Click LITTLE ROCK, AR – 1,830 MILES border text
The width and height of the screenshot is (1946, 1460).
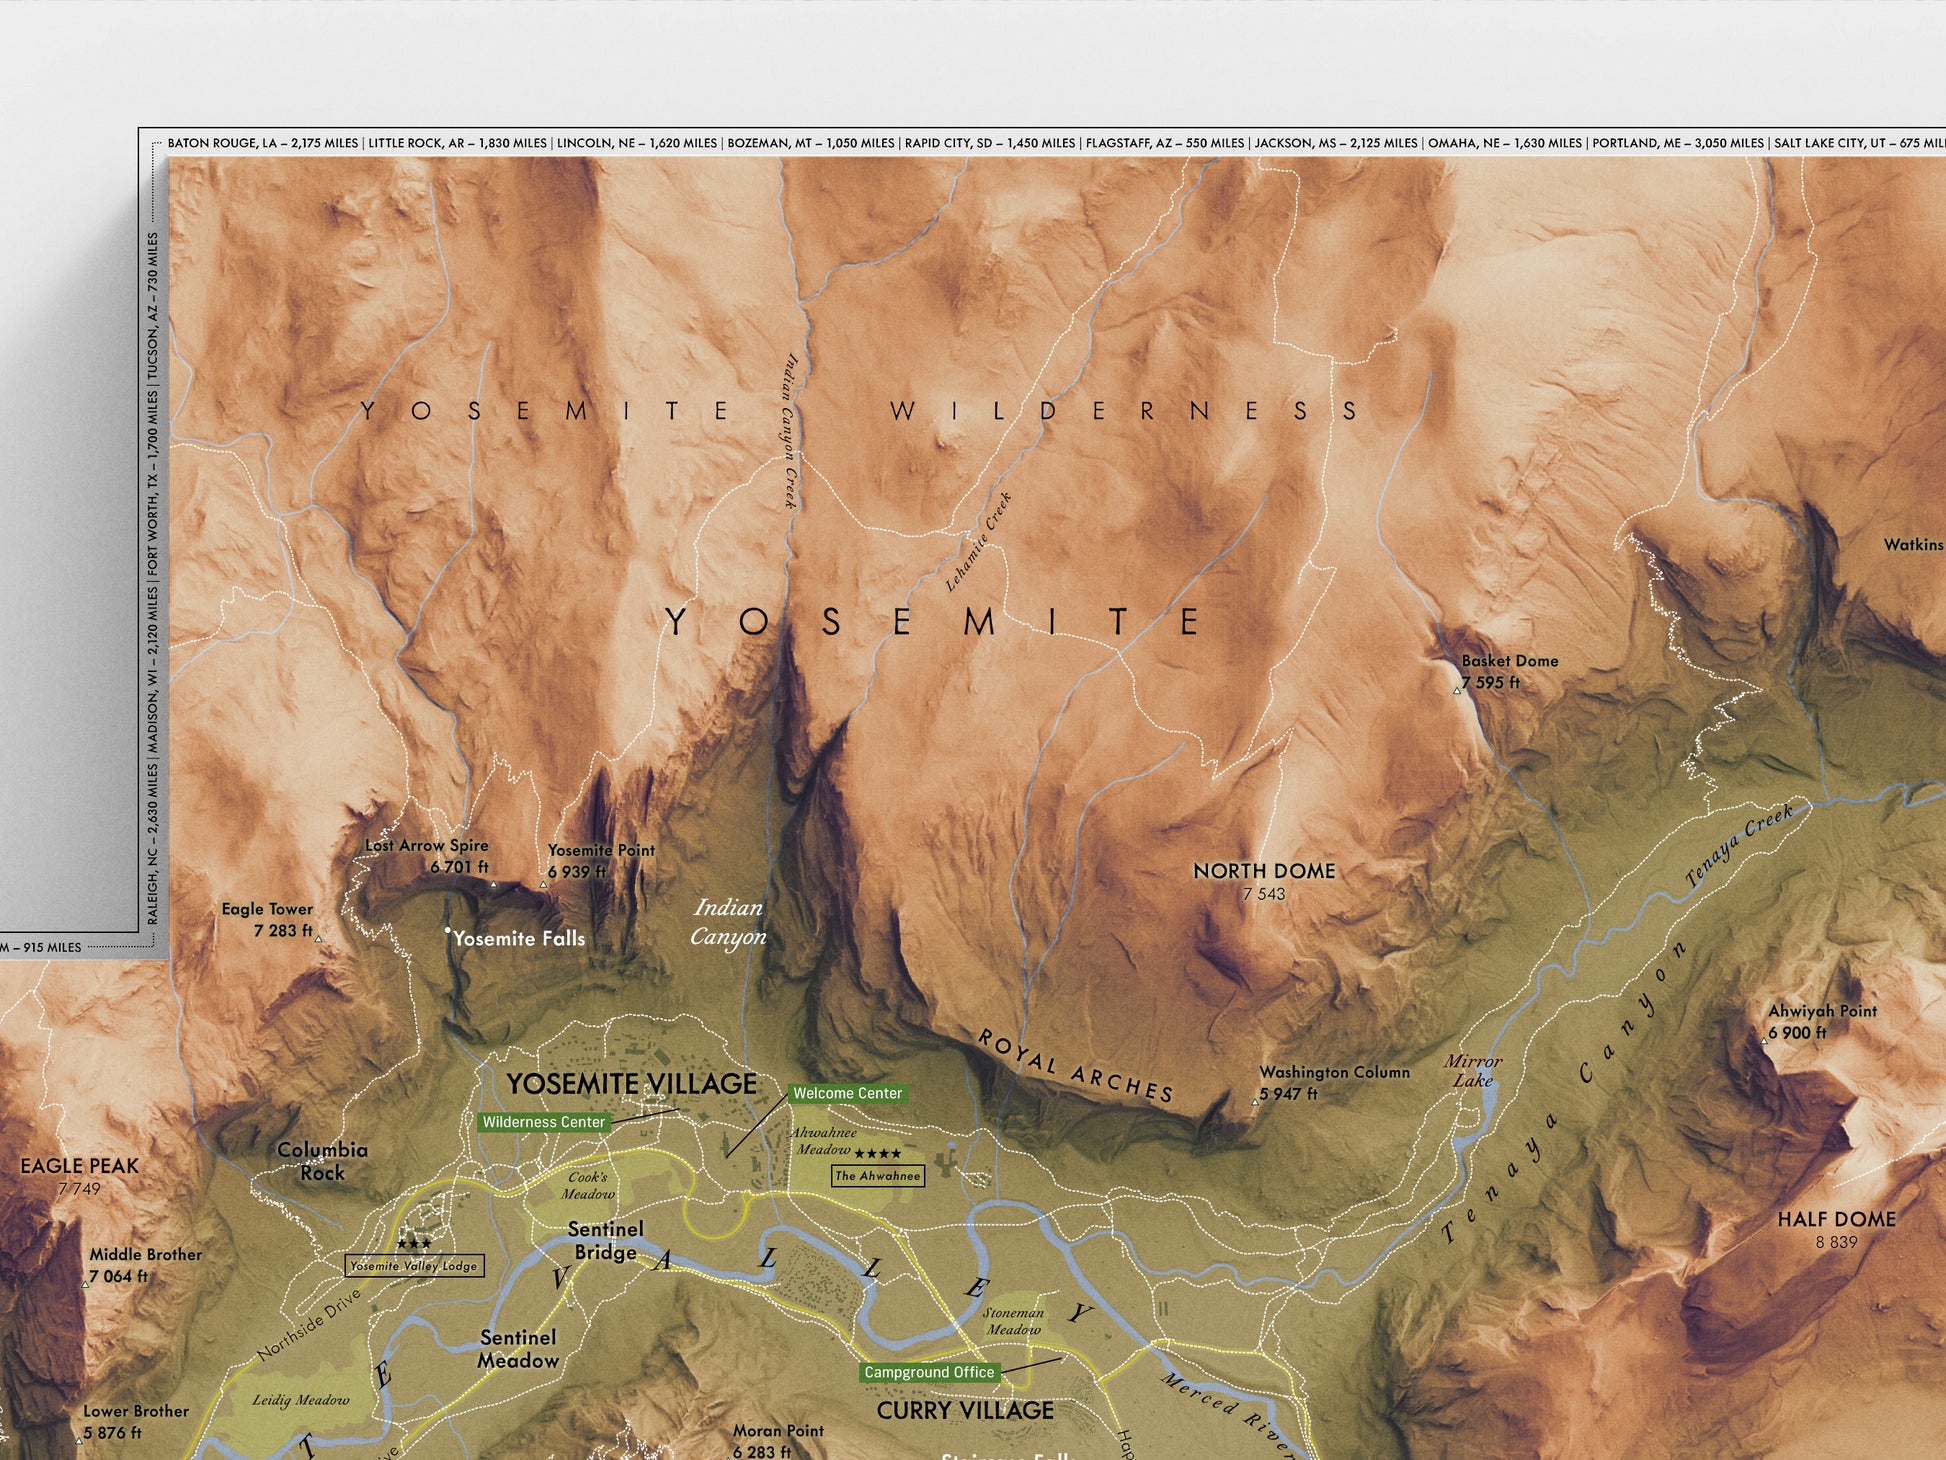458,143
